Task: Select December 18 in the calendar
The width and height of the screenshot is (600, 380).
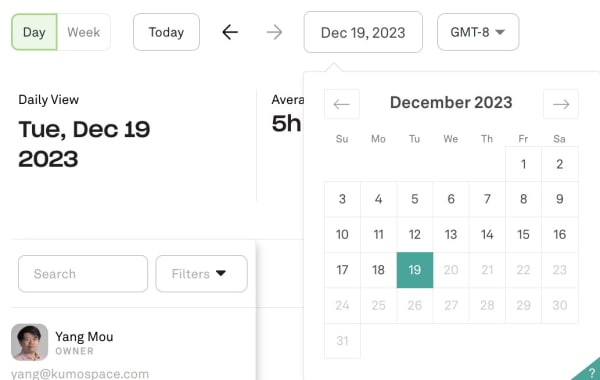Action: (x=378, y=270)
